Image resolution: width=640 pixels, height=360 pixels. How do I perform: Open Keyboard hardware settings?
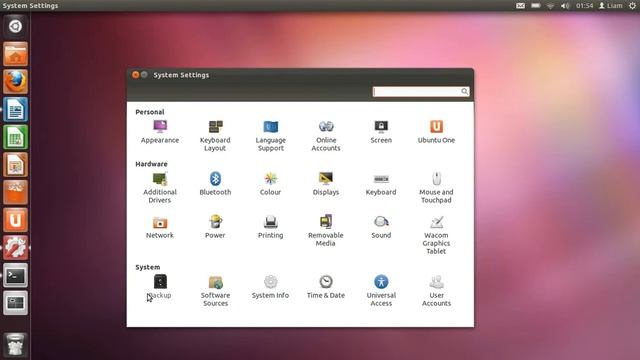[x=381, y=184]
